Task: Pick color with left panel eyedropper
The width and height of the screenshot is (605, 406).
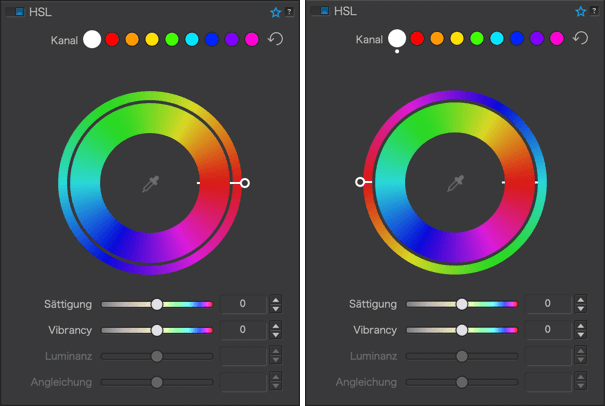Action: point(150,184)
